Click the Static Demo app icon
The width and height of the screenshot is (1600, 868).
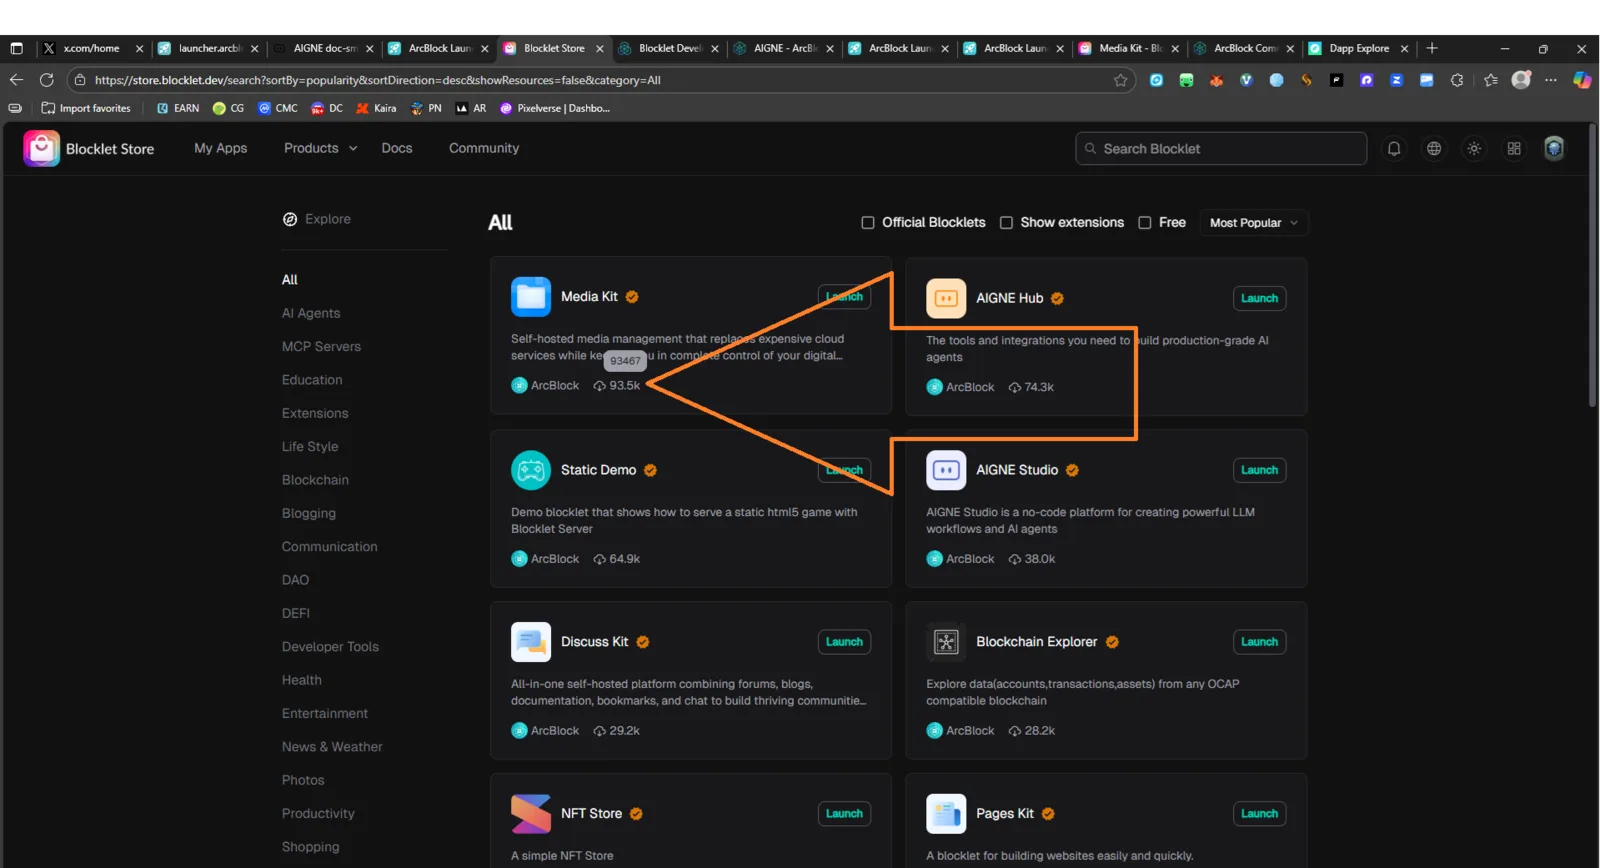click(531, 470)
